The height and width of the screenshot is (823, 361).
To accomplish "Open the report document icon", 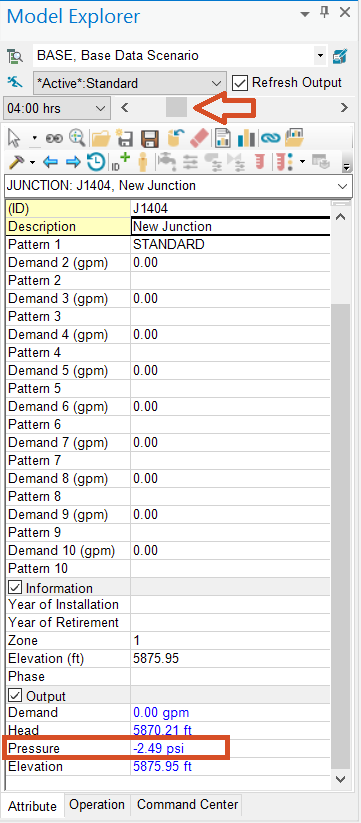I will tap(224, 139).
